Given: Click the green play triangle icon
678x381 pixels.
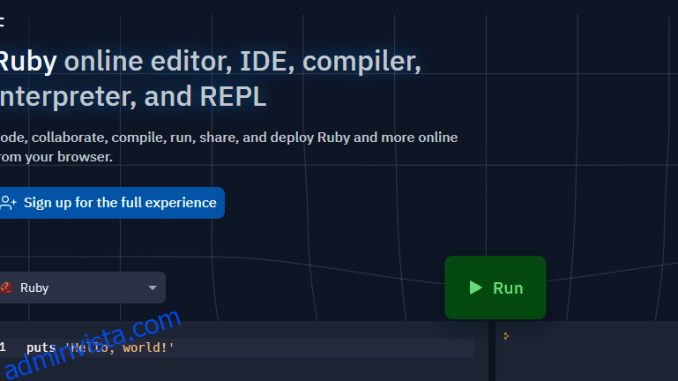Looking at the screenshot, I should pyautogui.click(x=475, y=288).
